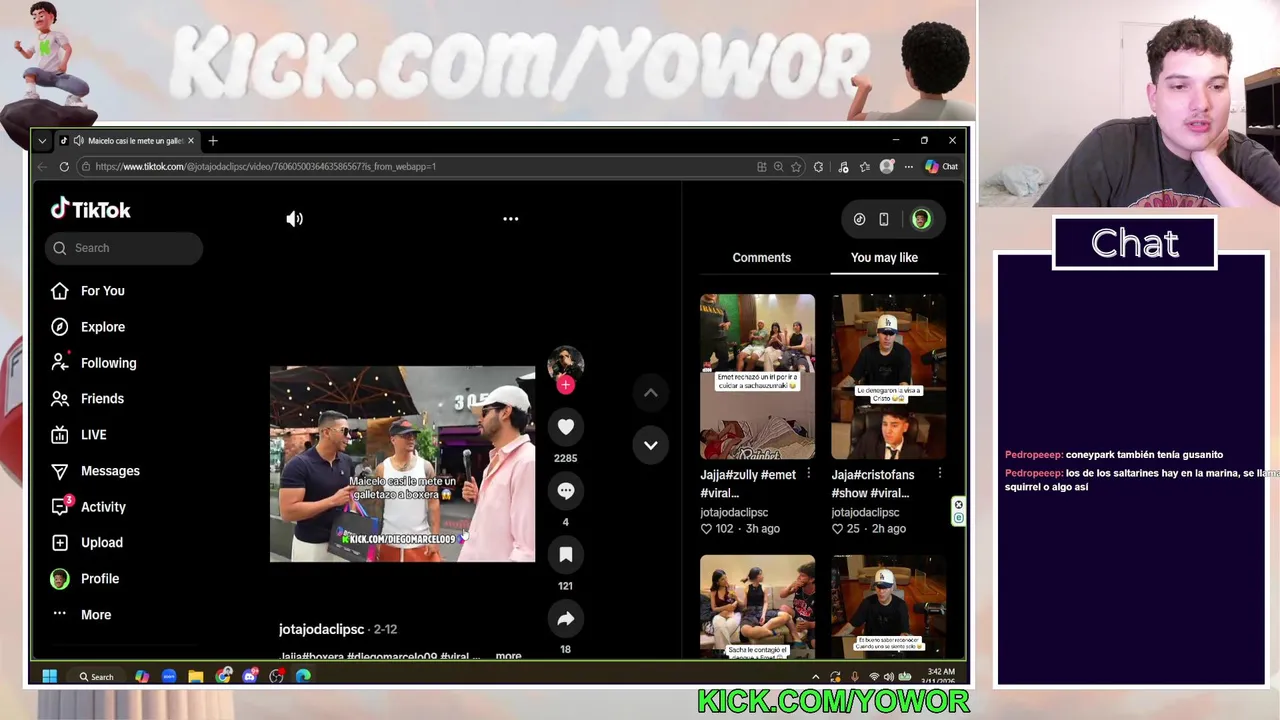Open the taskbar volume control
This screenshot has width=1280, height=720.
[889, 677]
